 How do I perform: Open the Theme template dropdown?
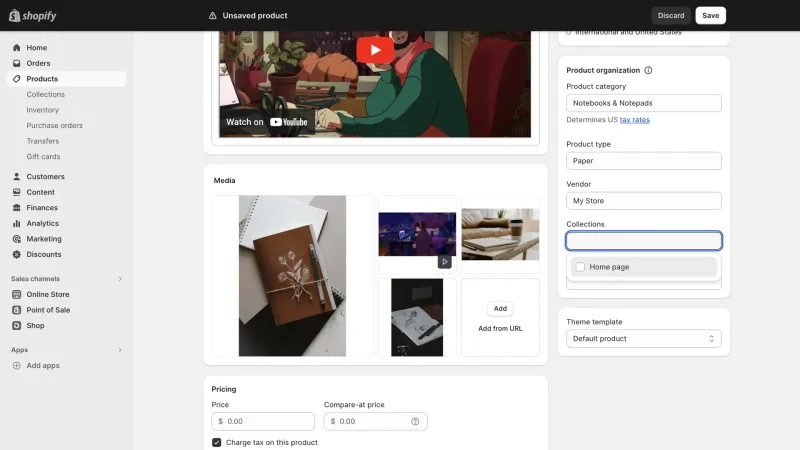pyautogui.click(x=643, y=339)
